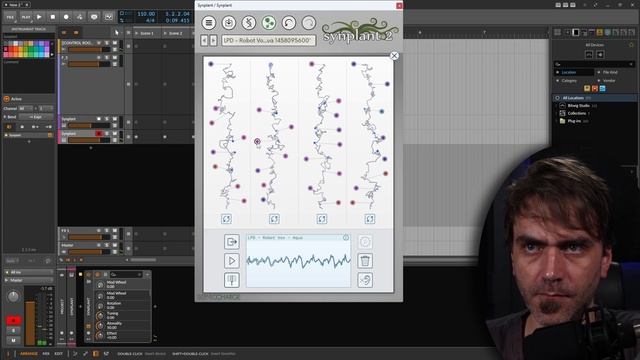640x360 pixels.
Task: Adjust the Master track volume fader
Action: point(89,252)
